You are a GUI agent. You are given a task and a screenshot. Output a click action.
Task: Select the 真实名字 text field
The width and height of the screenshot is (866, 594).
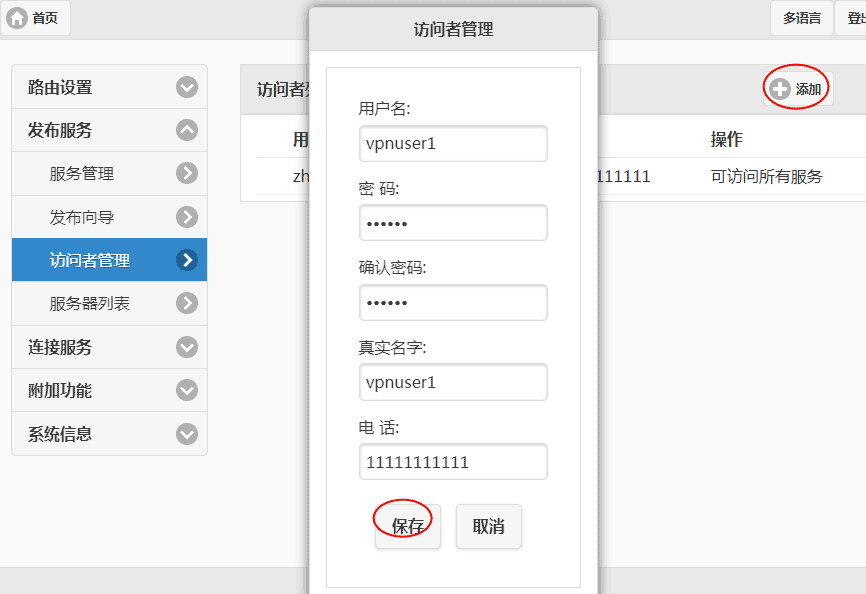tap(453, 382)
